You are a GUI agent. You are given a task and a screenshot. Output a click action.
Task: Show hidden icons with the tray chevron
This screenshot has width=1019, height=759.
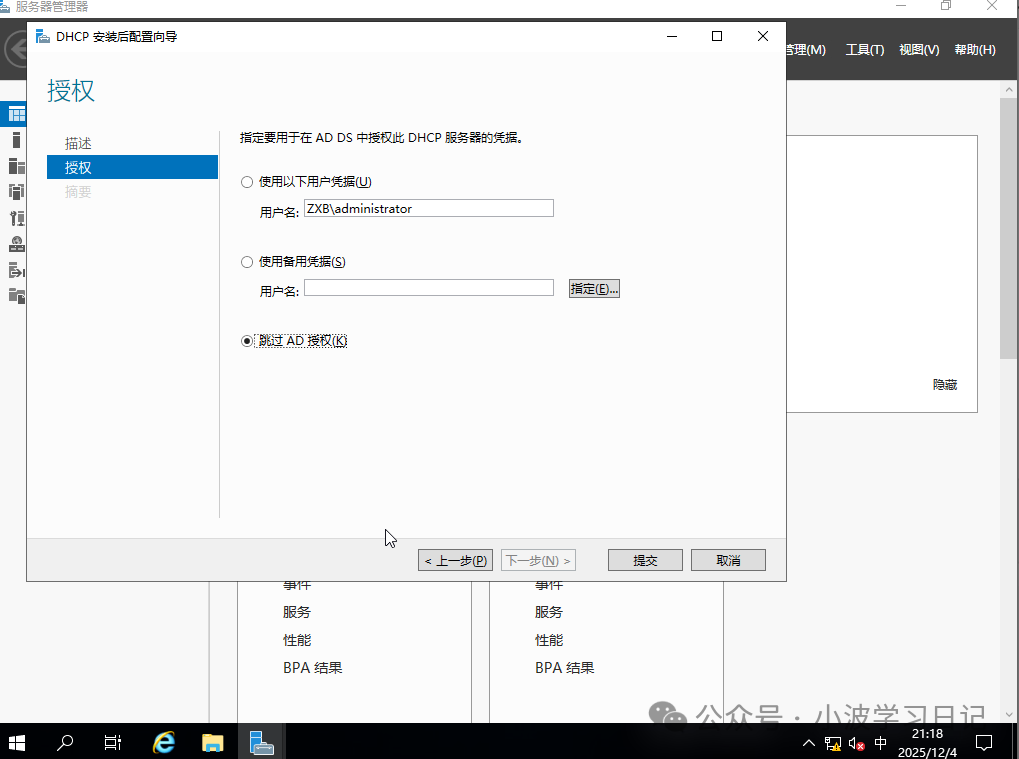click(x=807, y=743)
